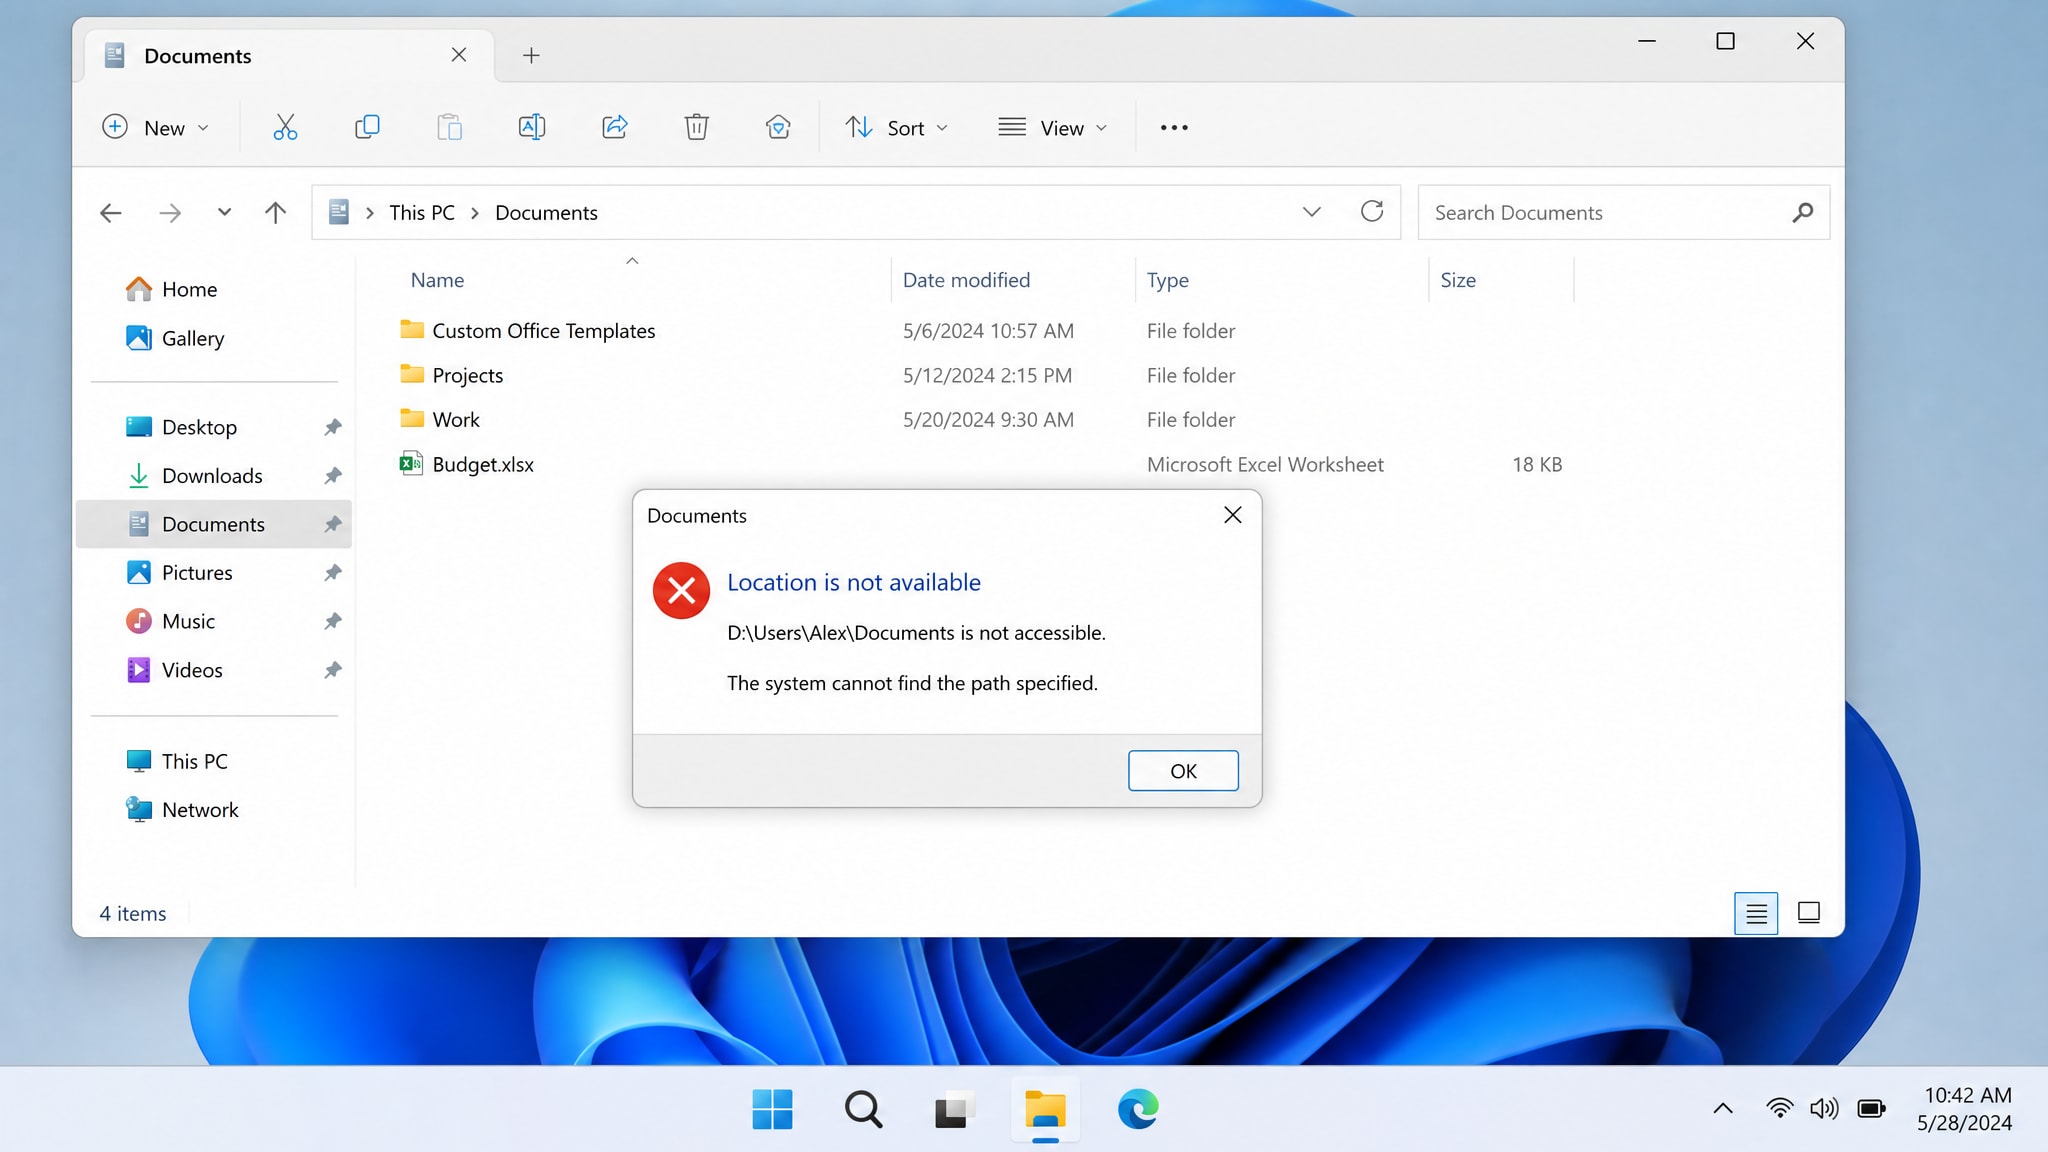The width and height of the screenshot is (2048, 1152).
Task: Go forward with the right arrow
Action: coord(170,212)
